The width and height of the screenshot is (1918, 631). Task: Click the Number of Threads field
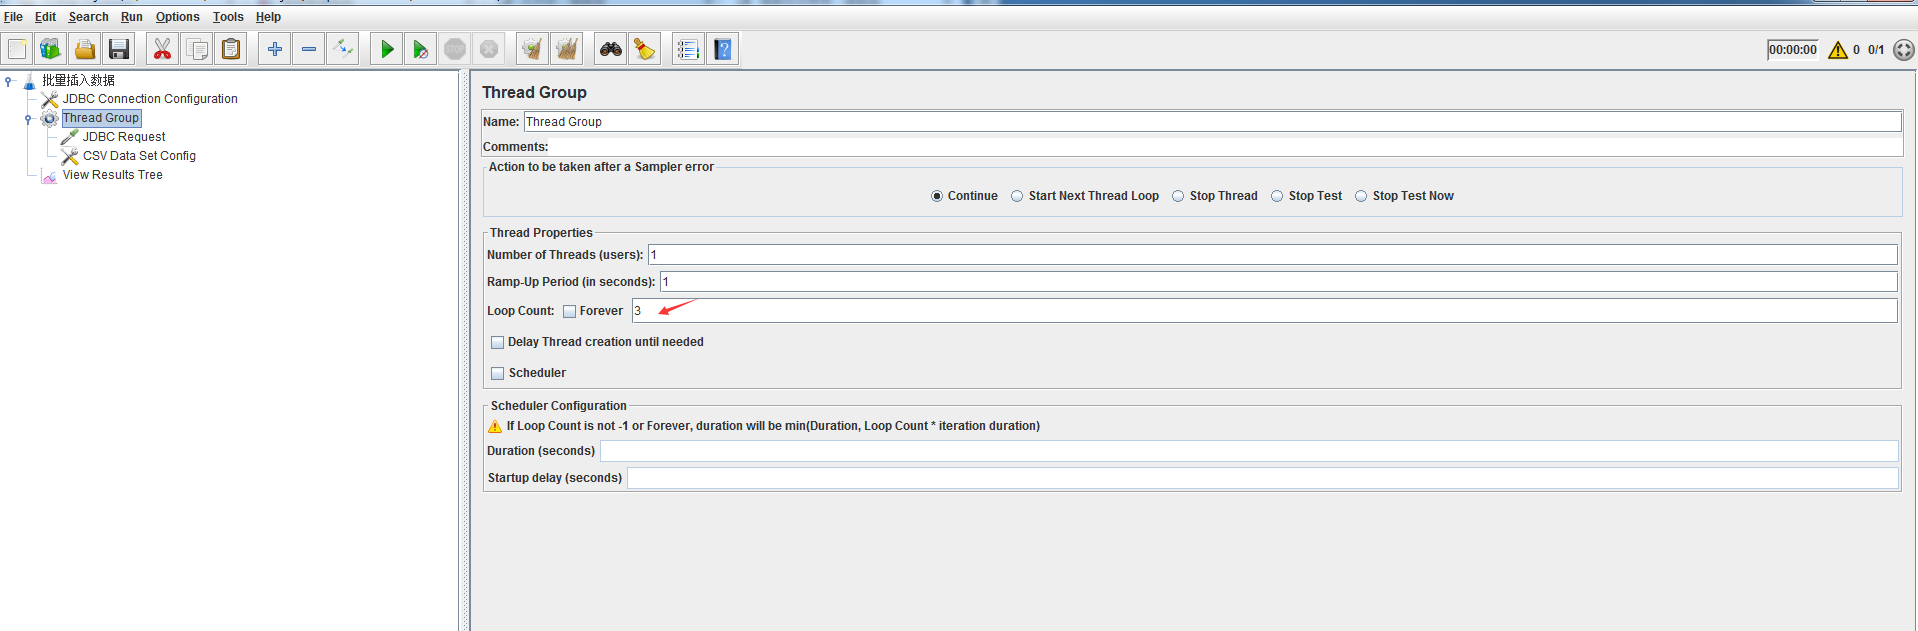(1272, 255)
